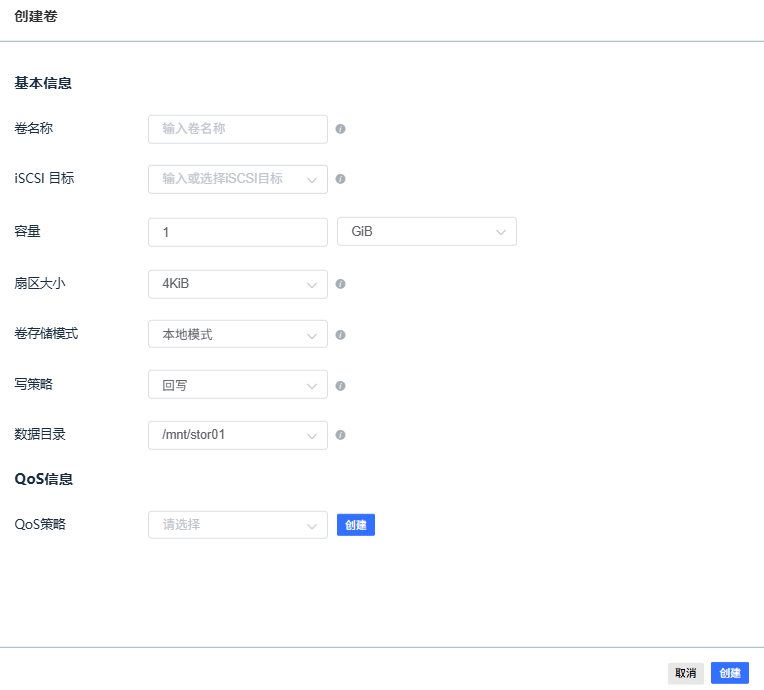764x690 pixels.
Task: Click the 取消 button at the bottom
Action: pyautogui.click(x=686, y=673)
